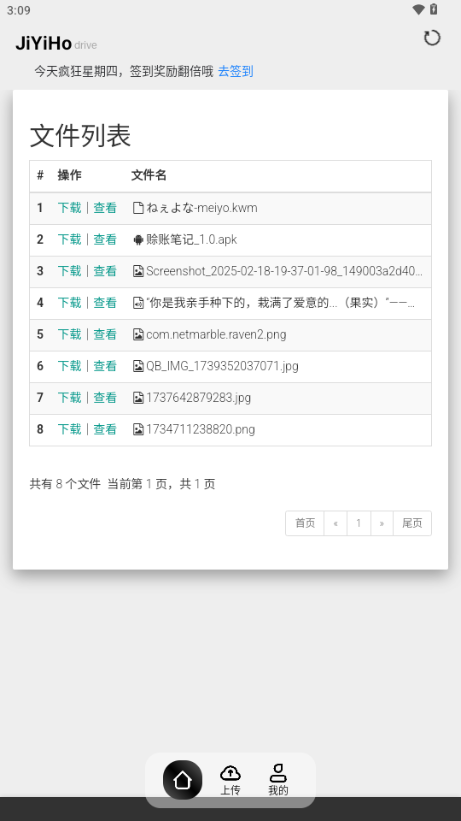The image size is (461, 821).
Task: Click the 去签到 sign-in link
Action: [x=236, y=71]
